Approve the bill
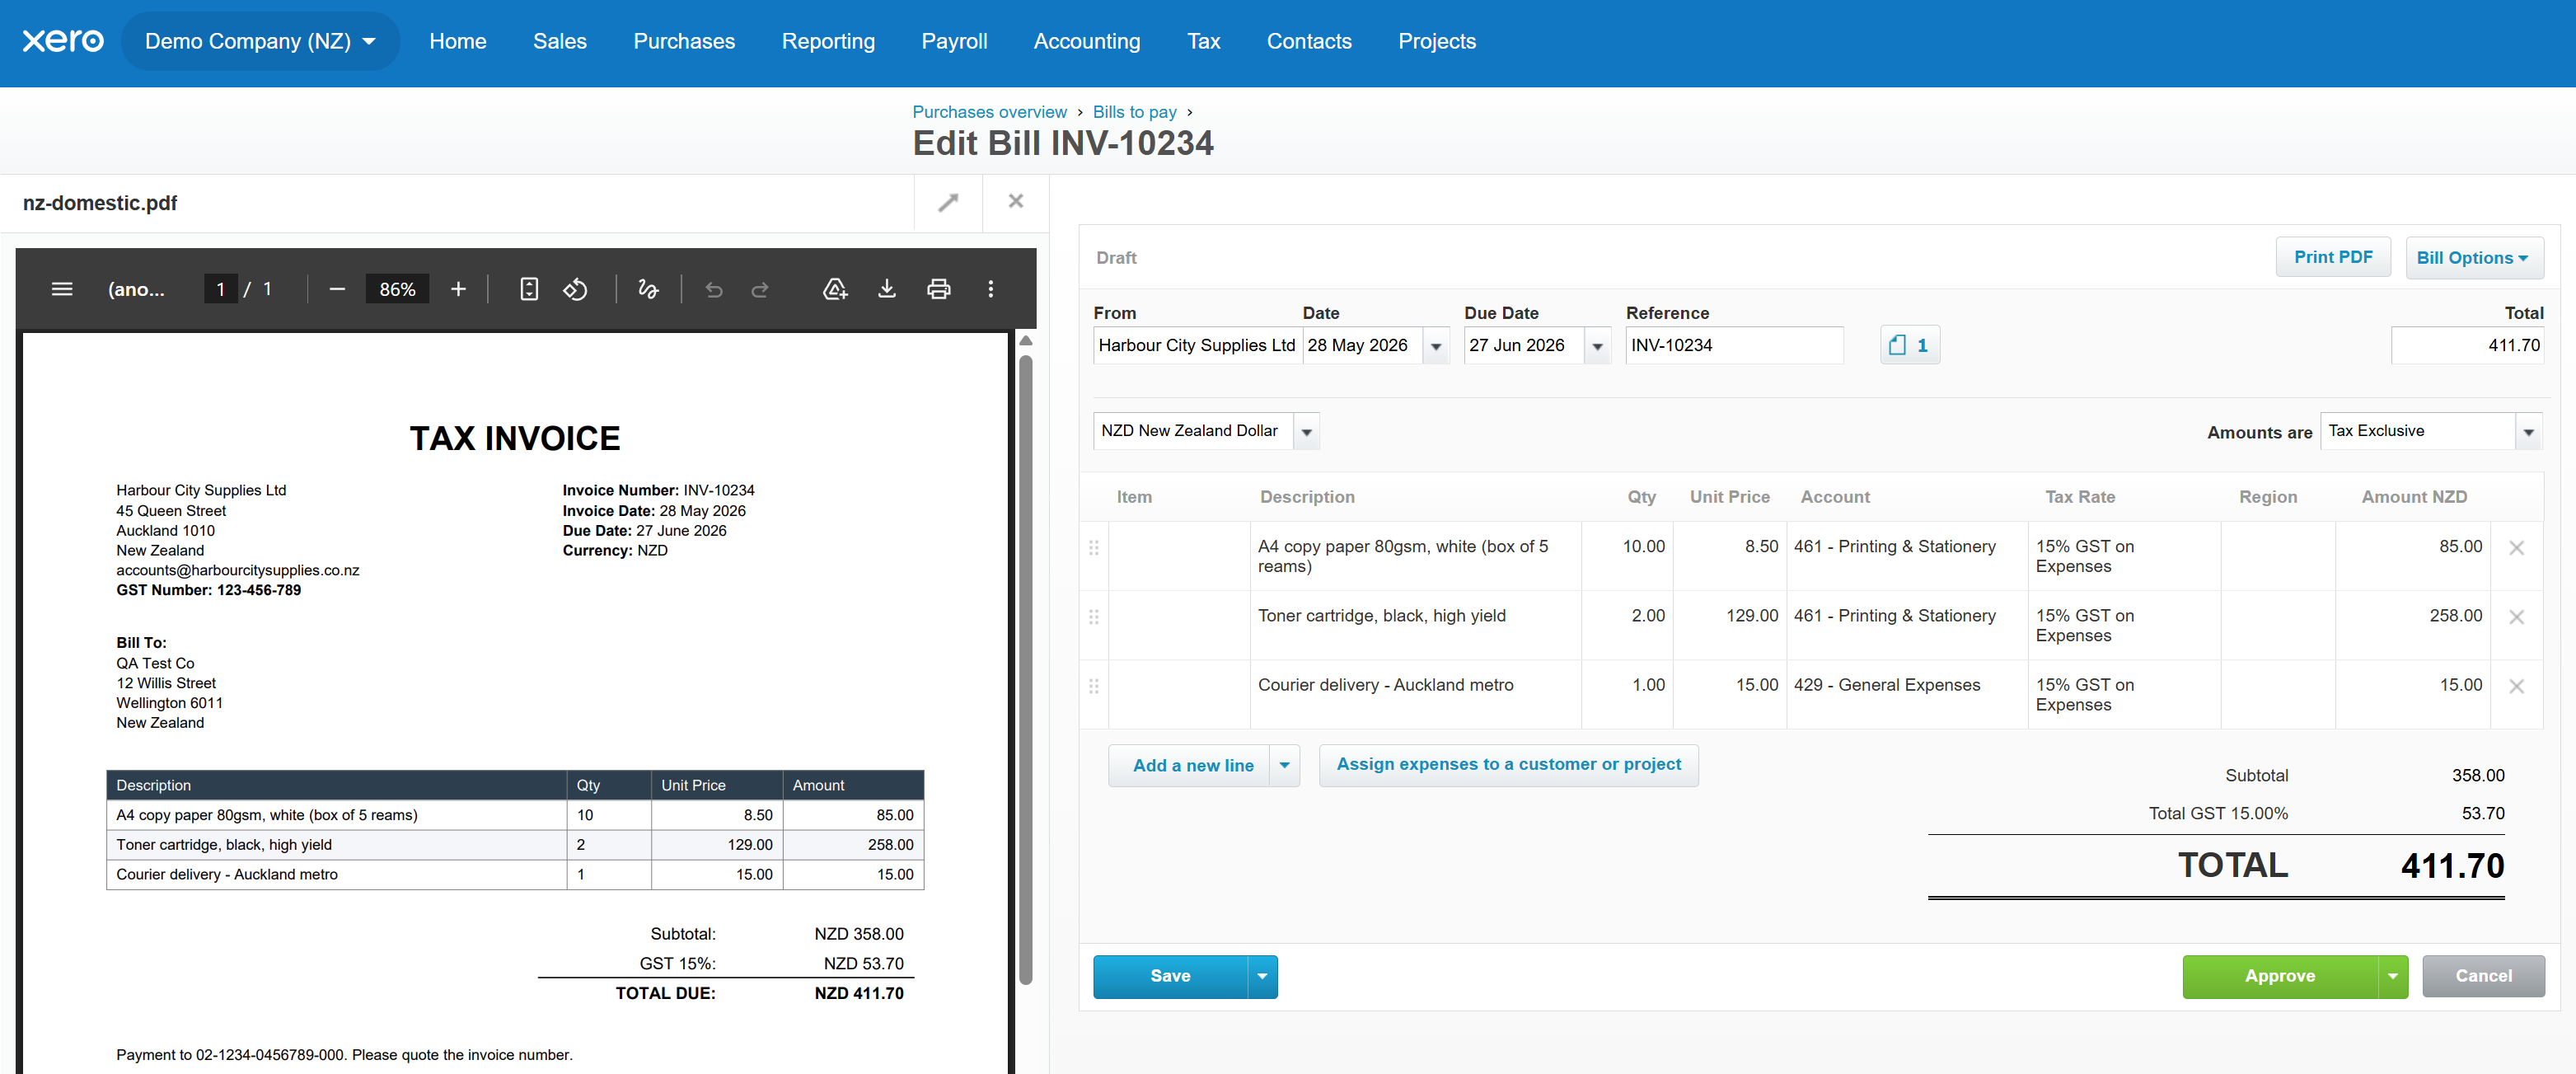Viewport: 2576px width, 1074px height. [x=2279, y=976]
